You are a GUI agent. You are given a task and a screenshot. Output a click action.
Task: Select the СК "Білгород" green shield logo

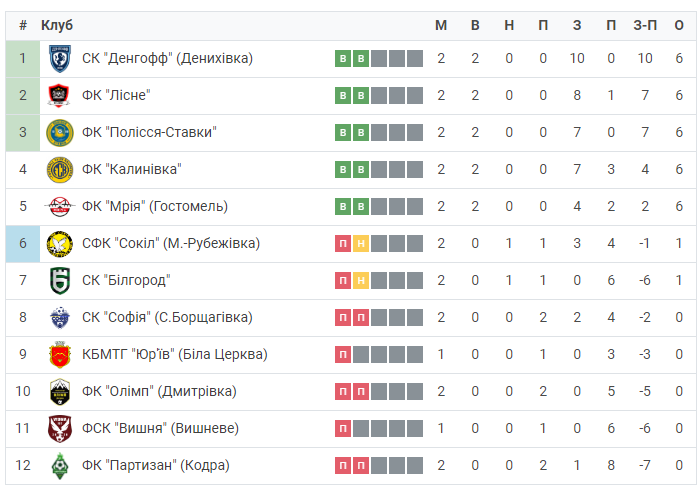coord(60,281)
